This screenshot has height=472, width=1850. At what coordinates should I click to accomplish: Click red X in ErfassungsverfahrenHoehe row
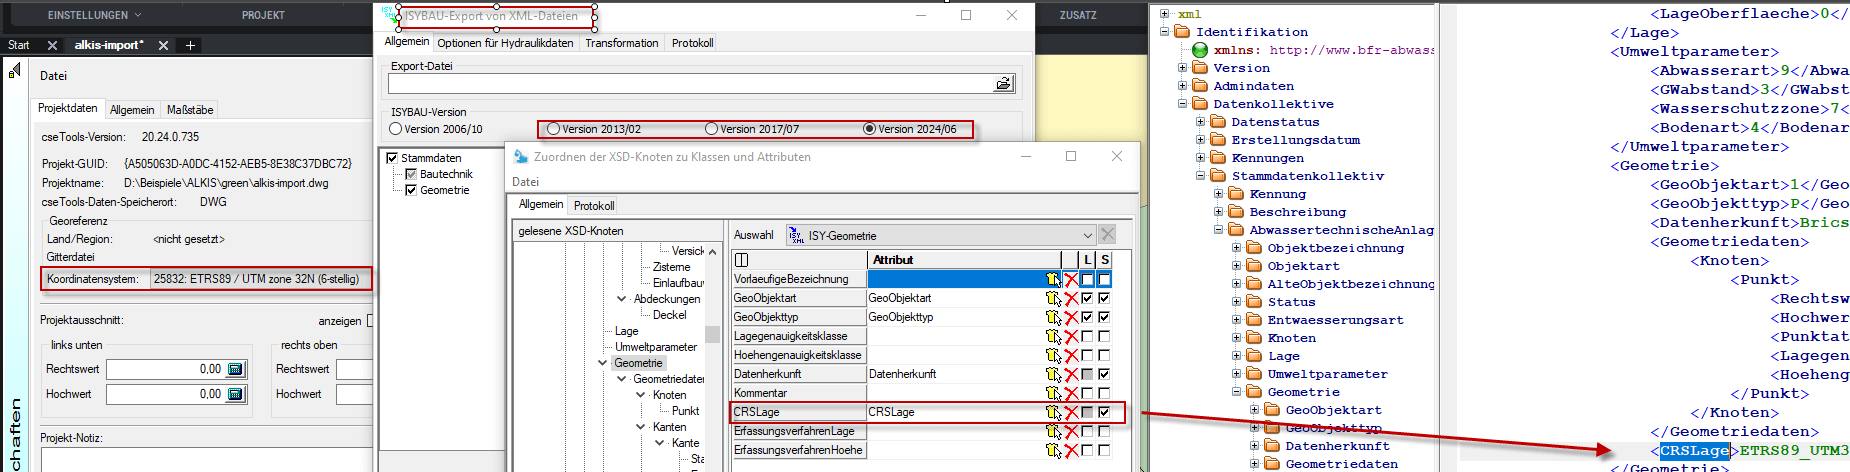(x=1071, y=451)
